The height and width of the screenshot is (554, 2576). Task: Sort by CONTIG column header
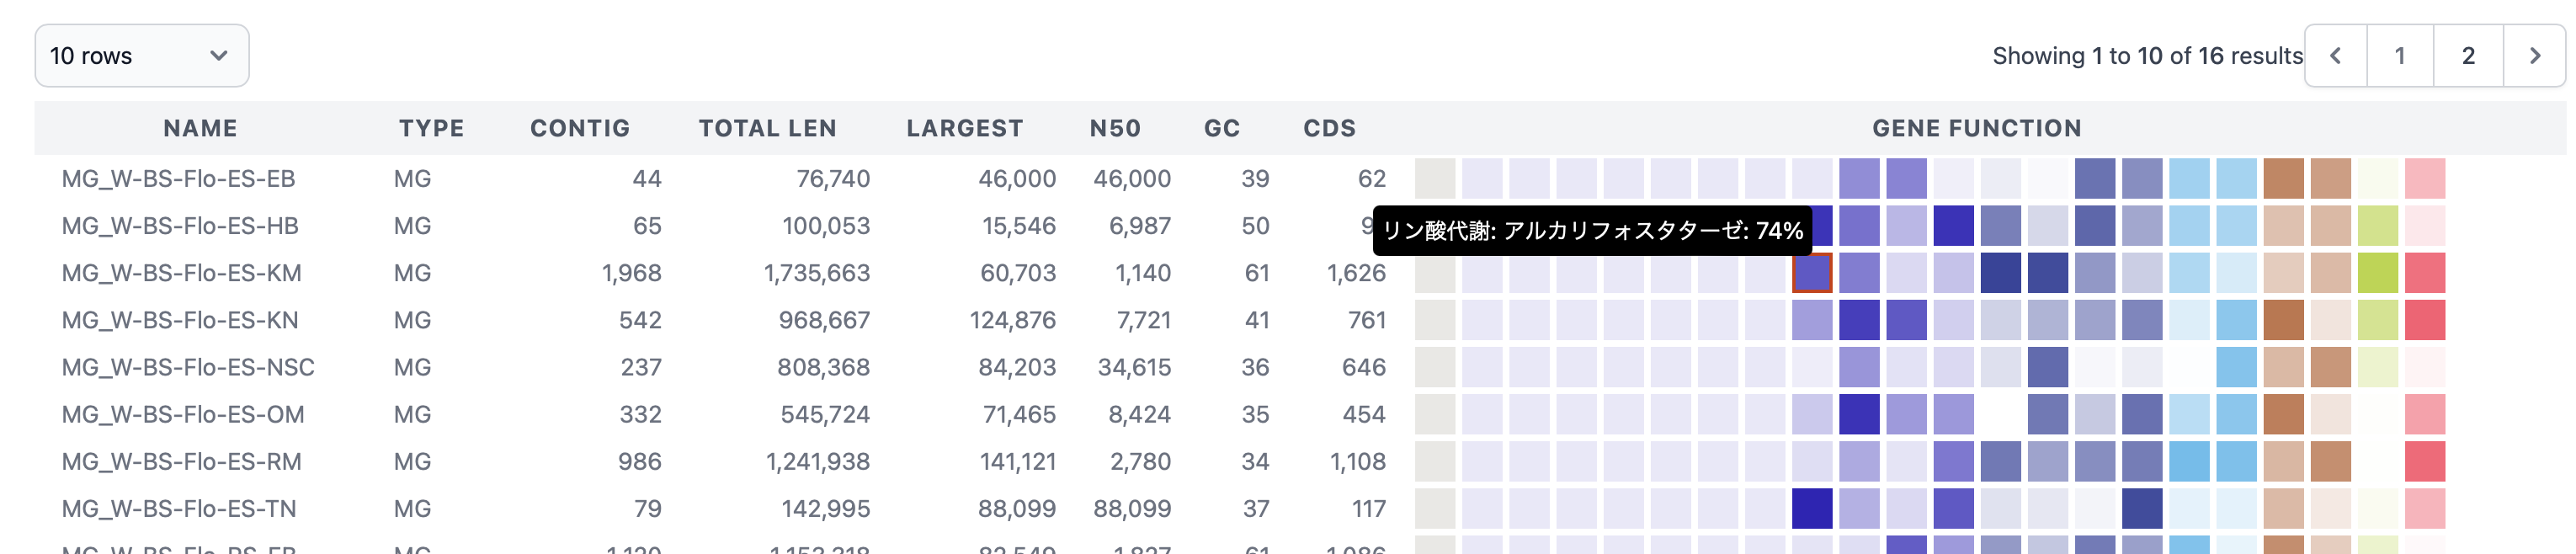580,128
